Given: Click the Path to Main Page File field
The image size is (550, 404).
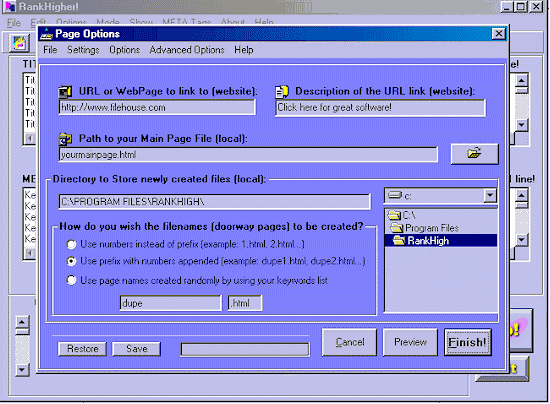Looking at the screenshot, I should pyautogui.click(x=248, y=155).
